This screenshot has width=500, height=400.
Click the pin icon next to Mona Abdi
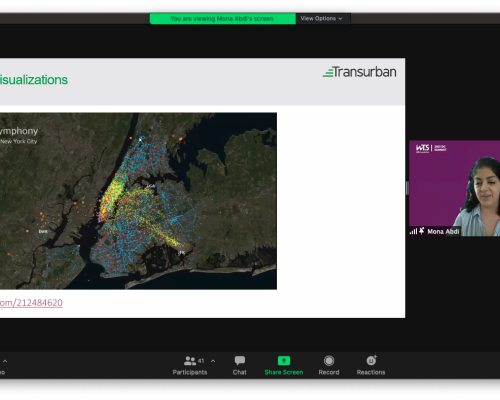click(422, 231)
